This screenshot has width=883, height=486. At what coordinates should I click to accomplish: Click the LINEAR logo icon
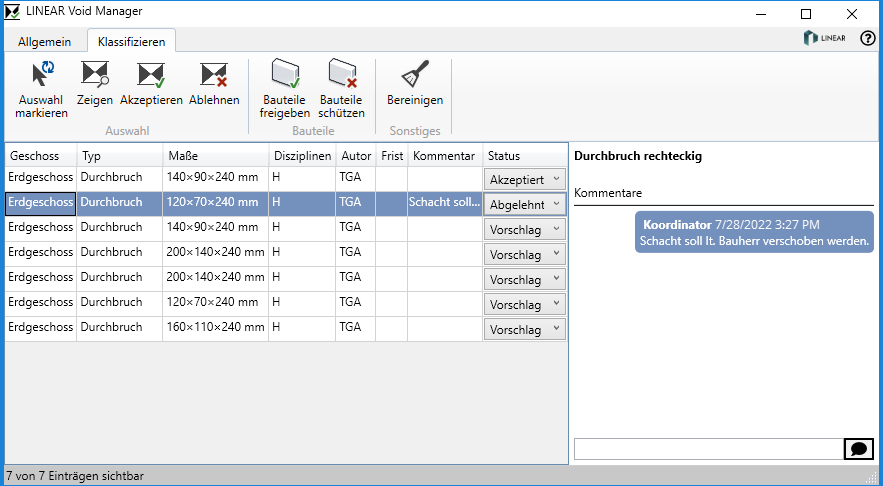click(825, 38)
